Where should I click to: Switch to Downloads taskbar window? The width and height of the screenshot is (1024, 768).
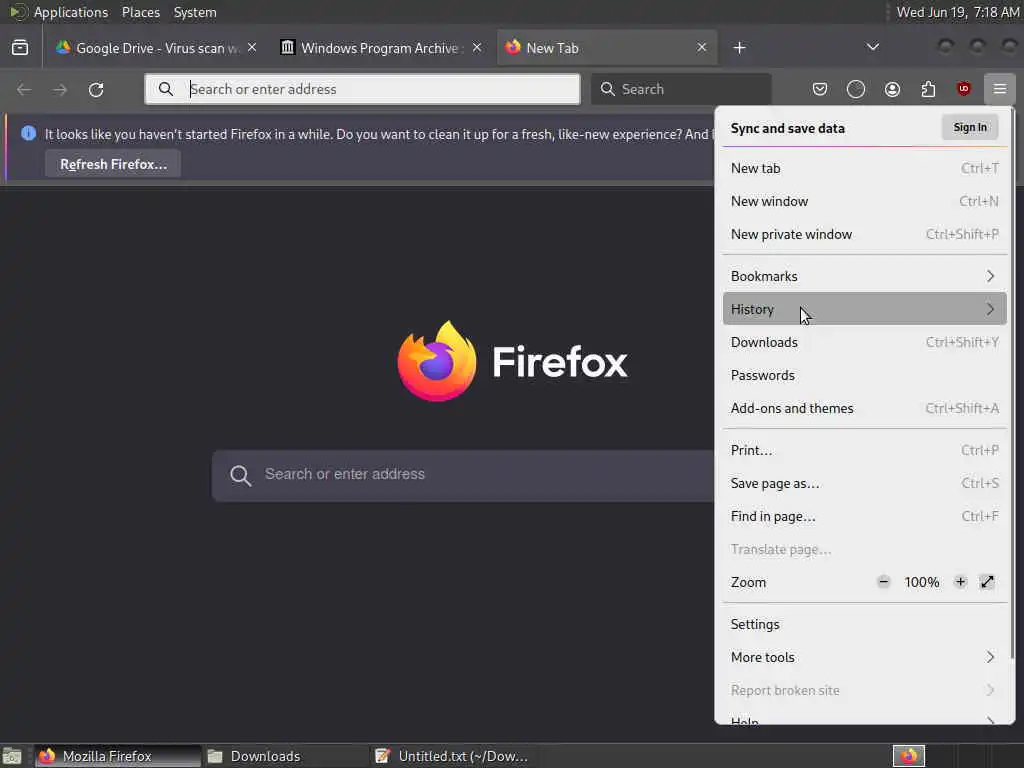(x=285, y=756)
